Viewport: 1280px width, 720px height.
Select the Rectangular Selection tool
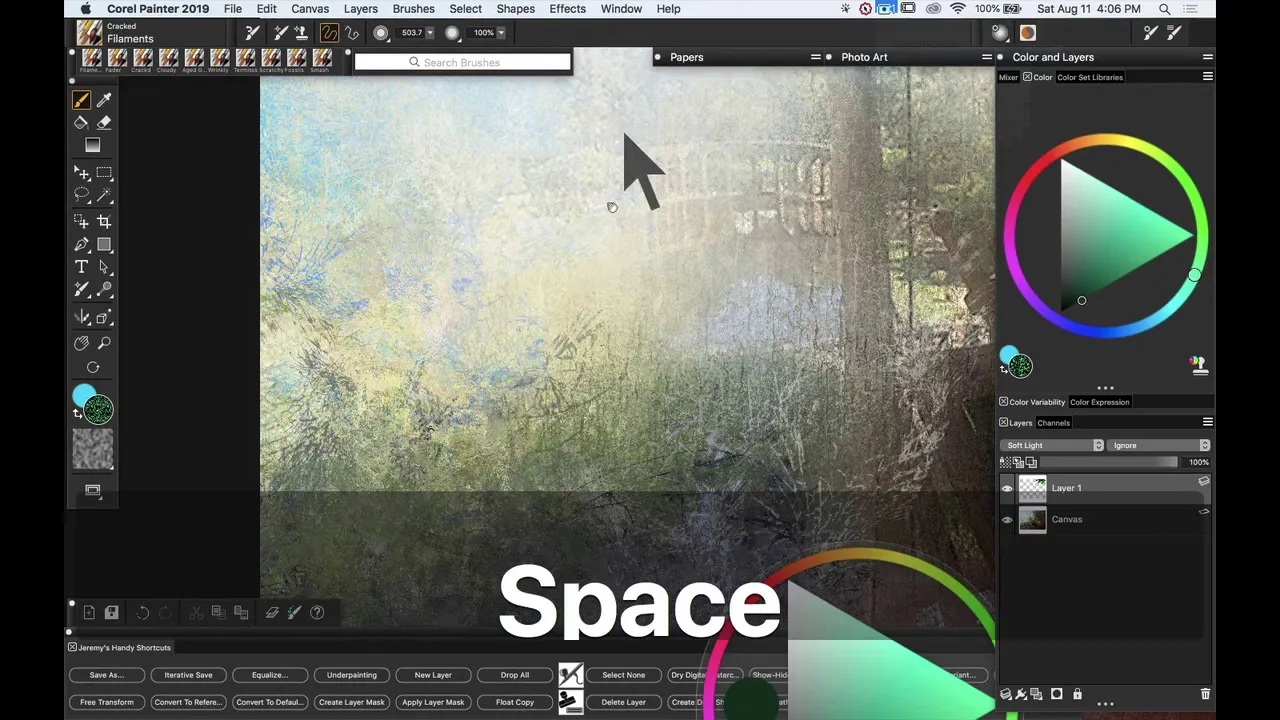pyautogui.click(x=104, y=174)
